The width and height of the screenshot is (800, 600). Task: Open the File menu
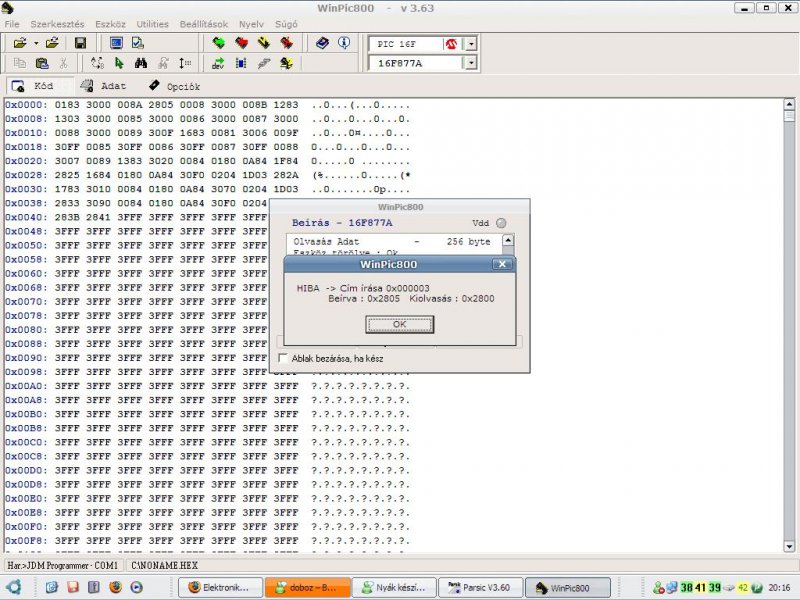coord(12,24)
